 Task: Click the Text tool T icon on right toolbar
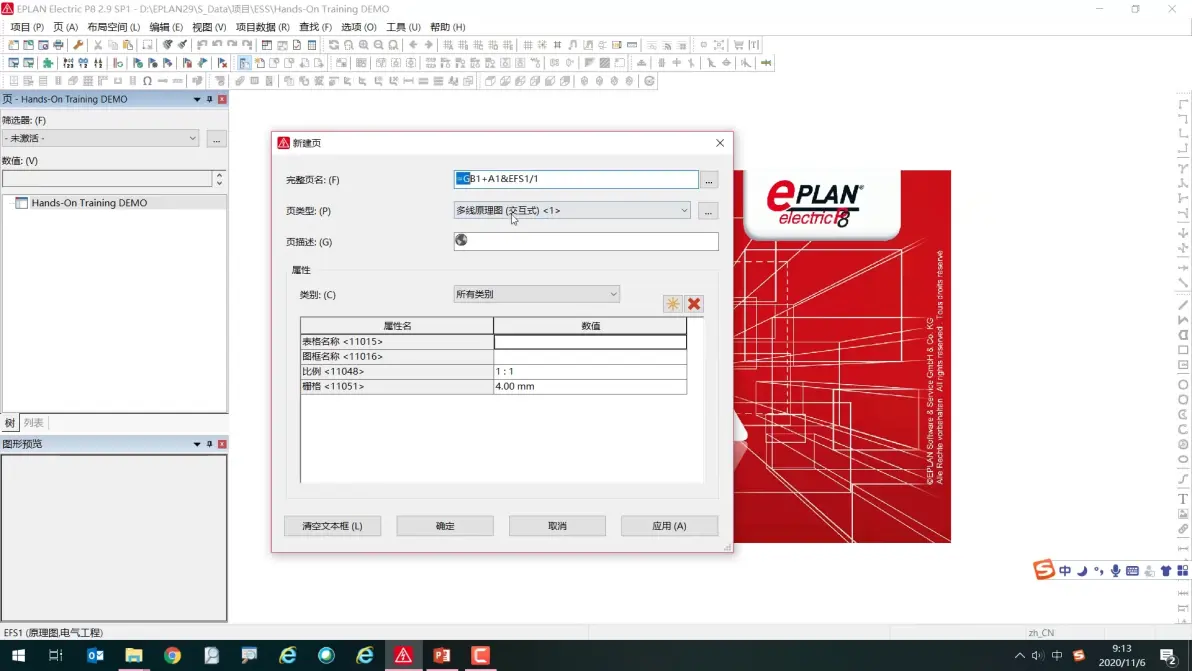[x=1183, y=499]
